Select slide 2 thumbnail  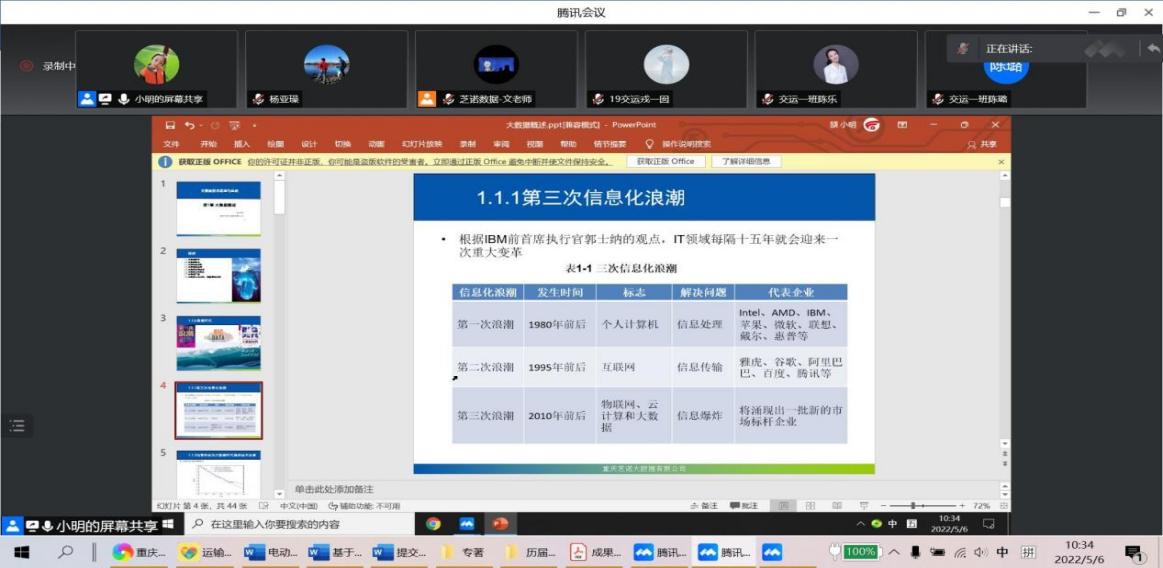pyautogui.click(x=218, y=276)
